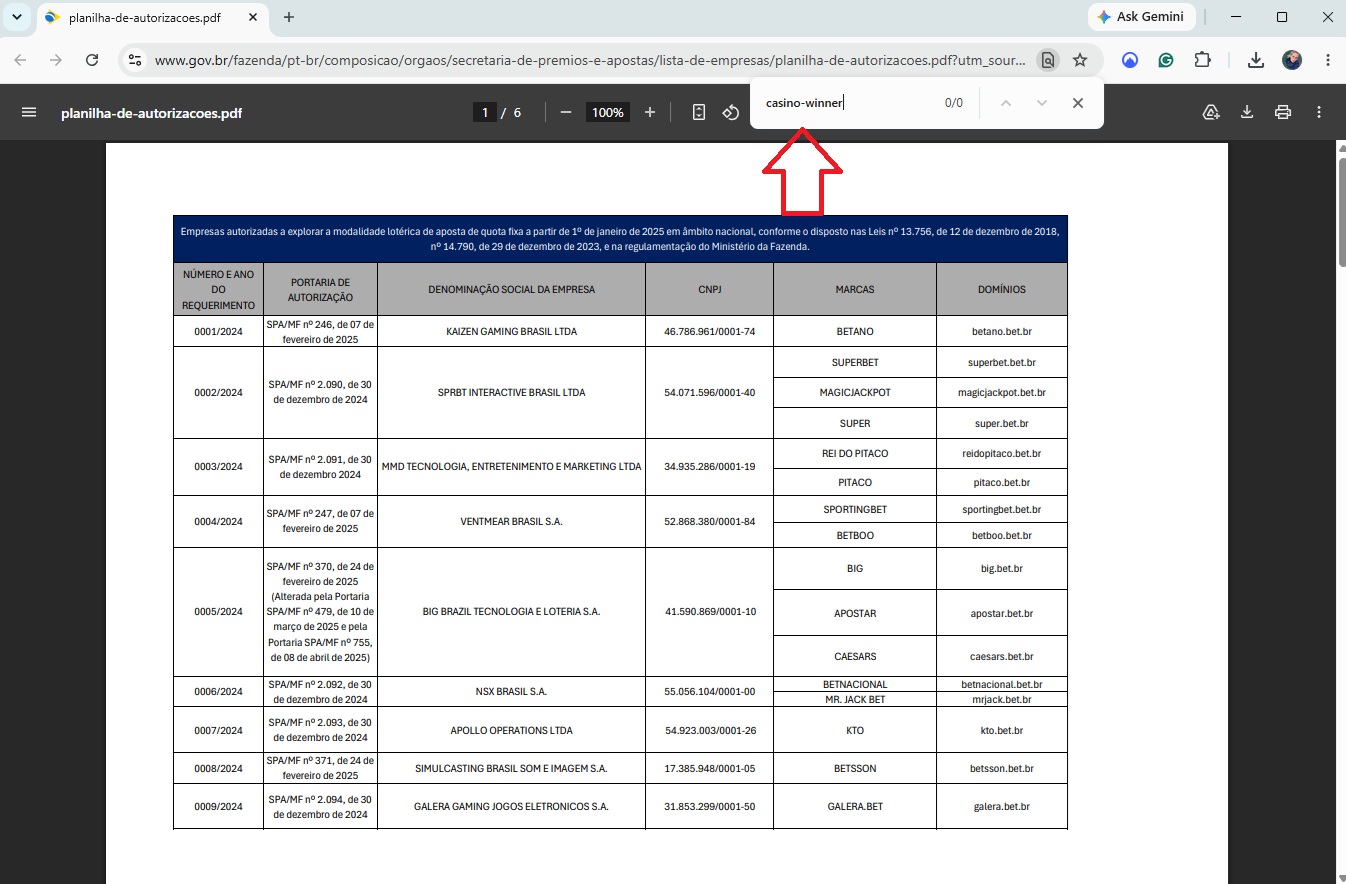Image resolution: width=1346 pixels, height=884 pixels.
Task: Click the BETNACIONAL brand cell
Action: pos(855,684)
